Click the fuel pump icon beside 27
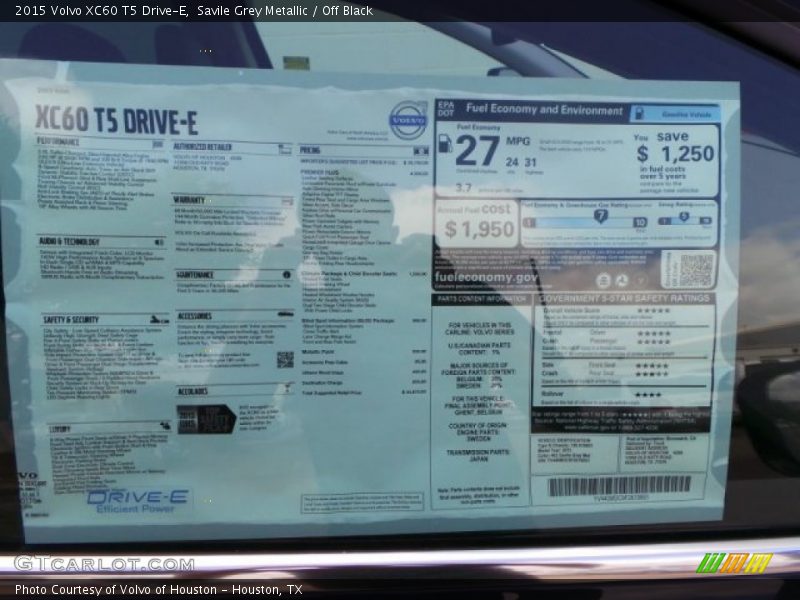Screen dimensions: 800x600 pos(445,144)
